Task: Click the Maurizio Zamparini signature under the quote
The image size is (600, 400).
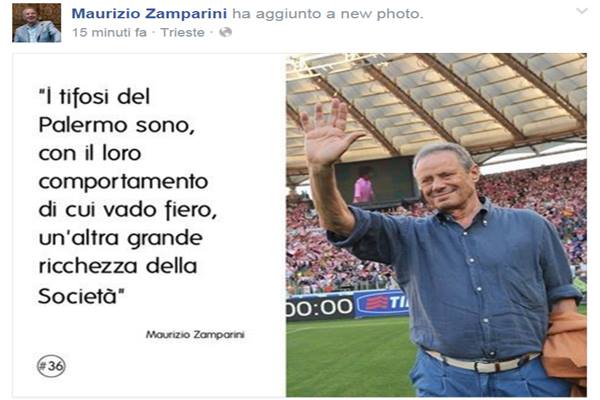Action: [195, 335]
